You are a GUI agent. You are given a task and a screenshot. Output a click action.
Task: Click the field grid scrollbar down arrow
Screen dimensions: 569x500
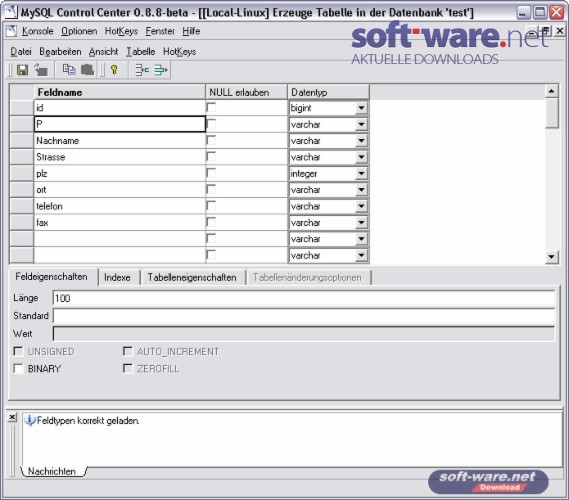point(551,257)
